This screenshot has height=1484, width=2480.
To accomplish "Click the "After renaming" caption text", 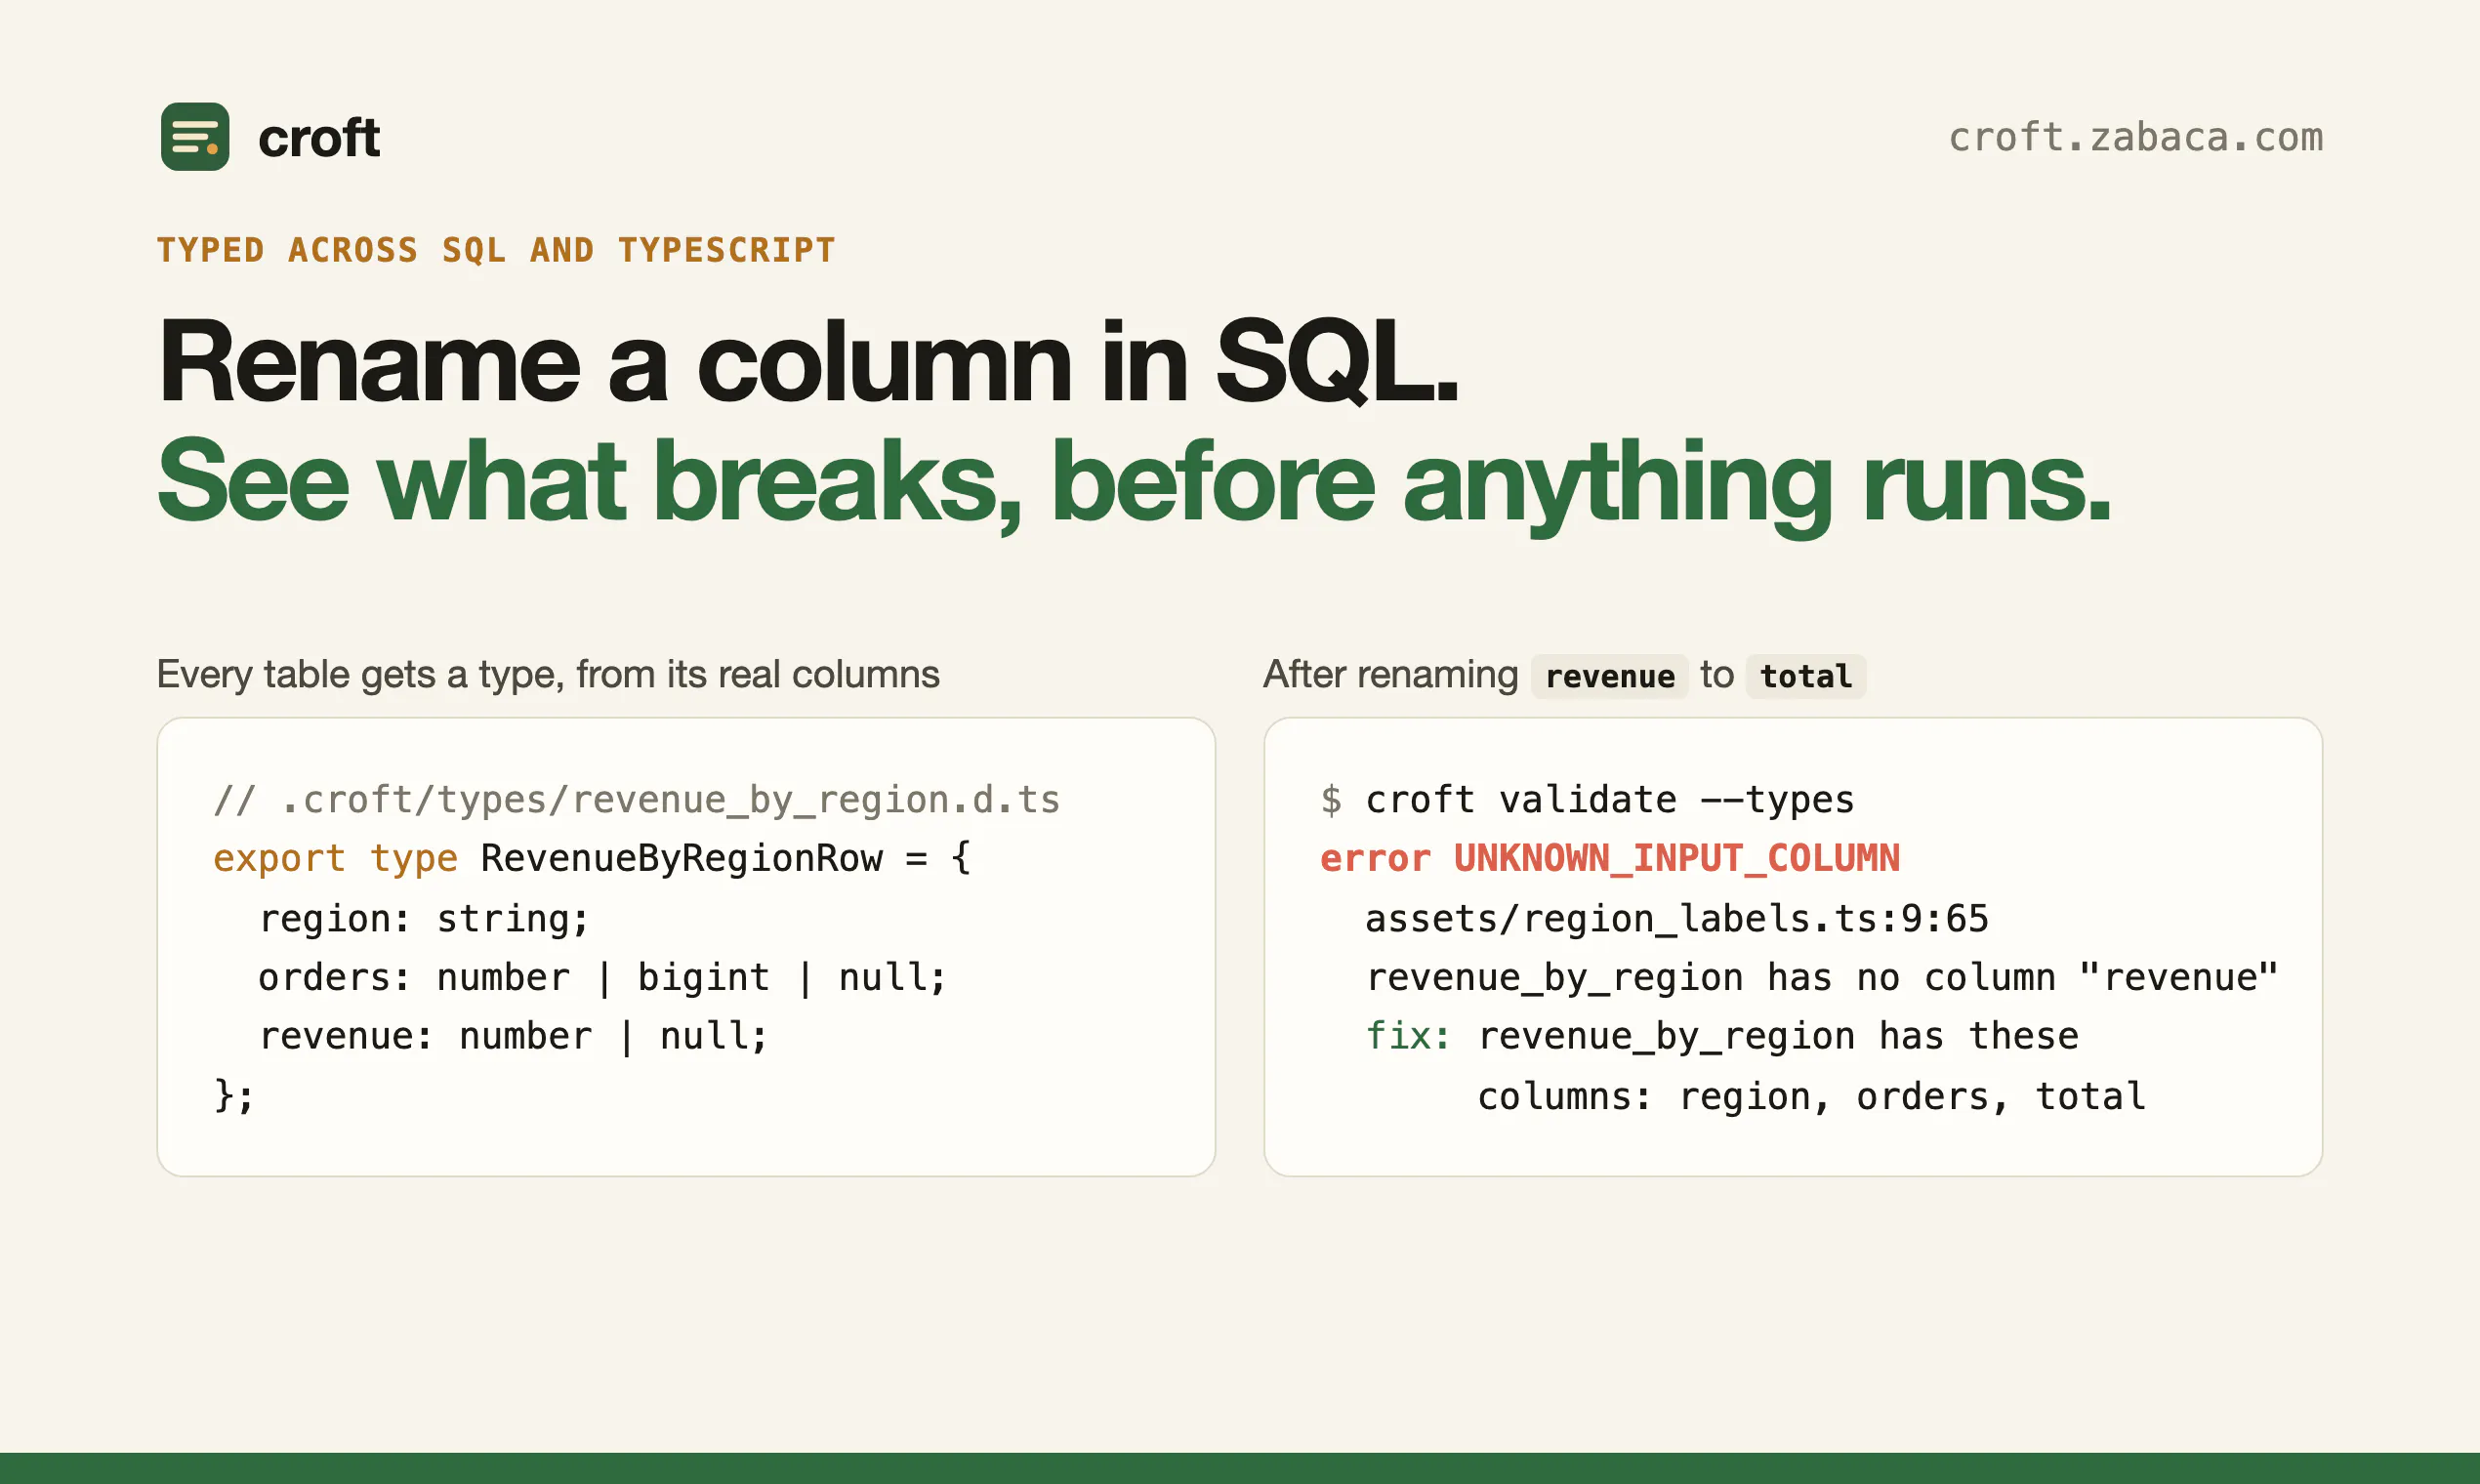I will click(x=1391, y=674).
